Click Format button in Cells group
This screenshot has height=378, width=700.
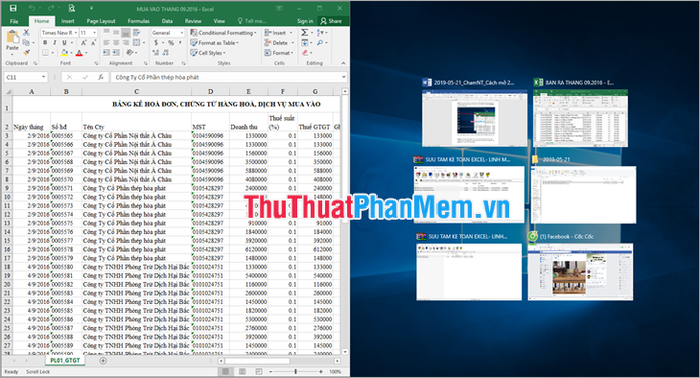[x=279, y=53]
